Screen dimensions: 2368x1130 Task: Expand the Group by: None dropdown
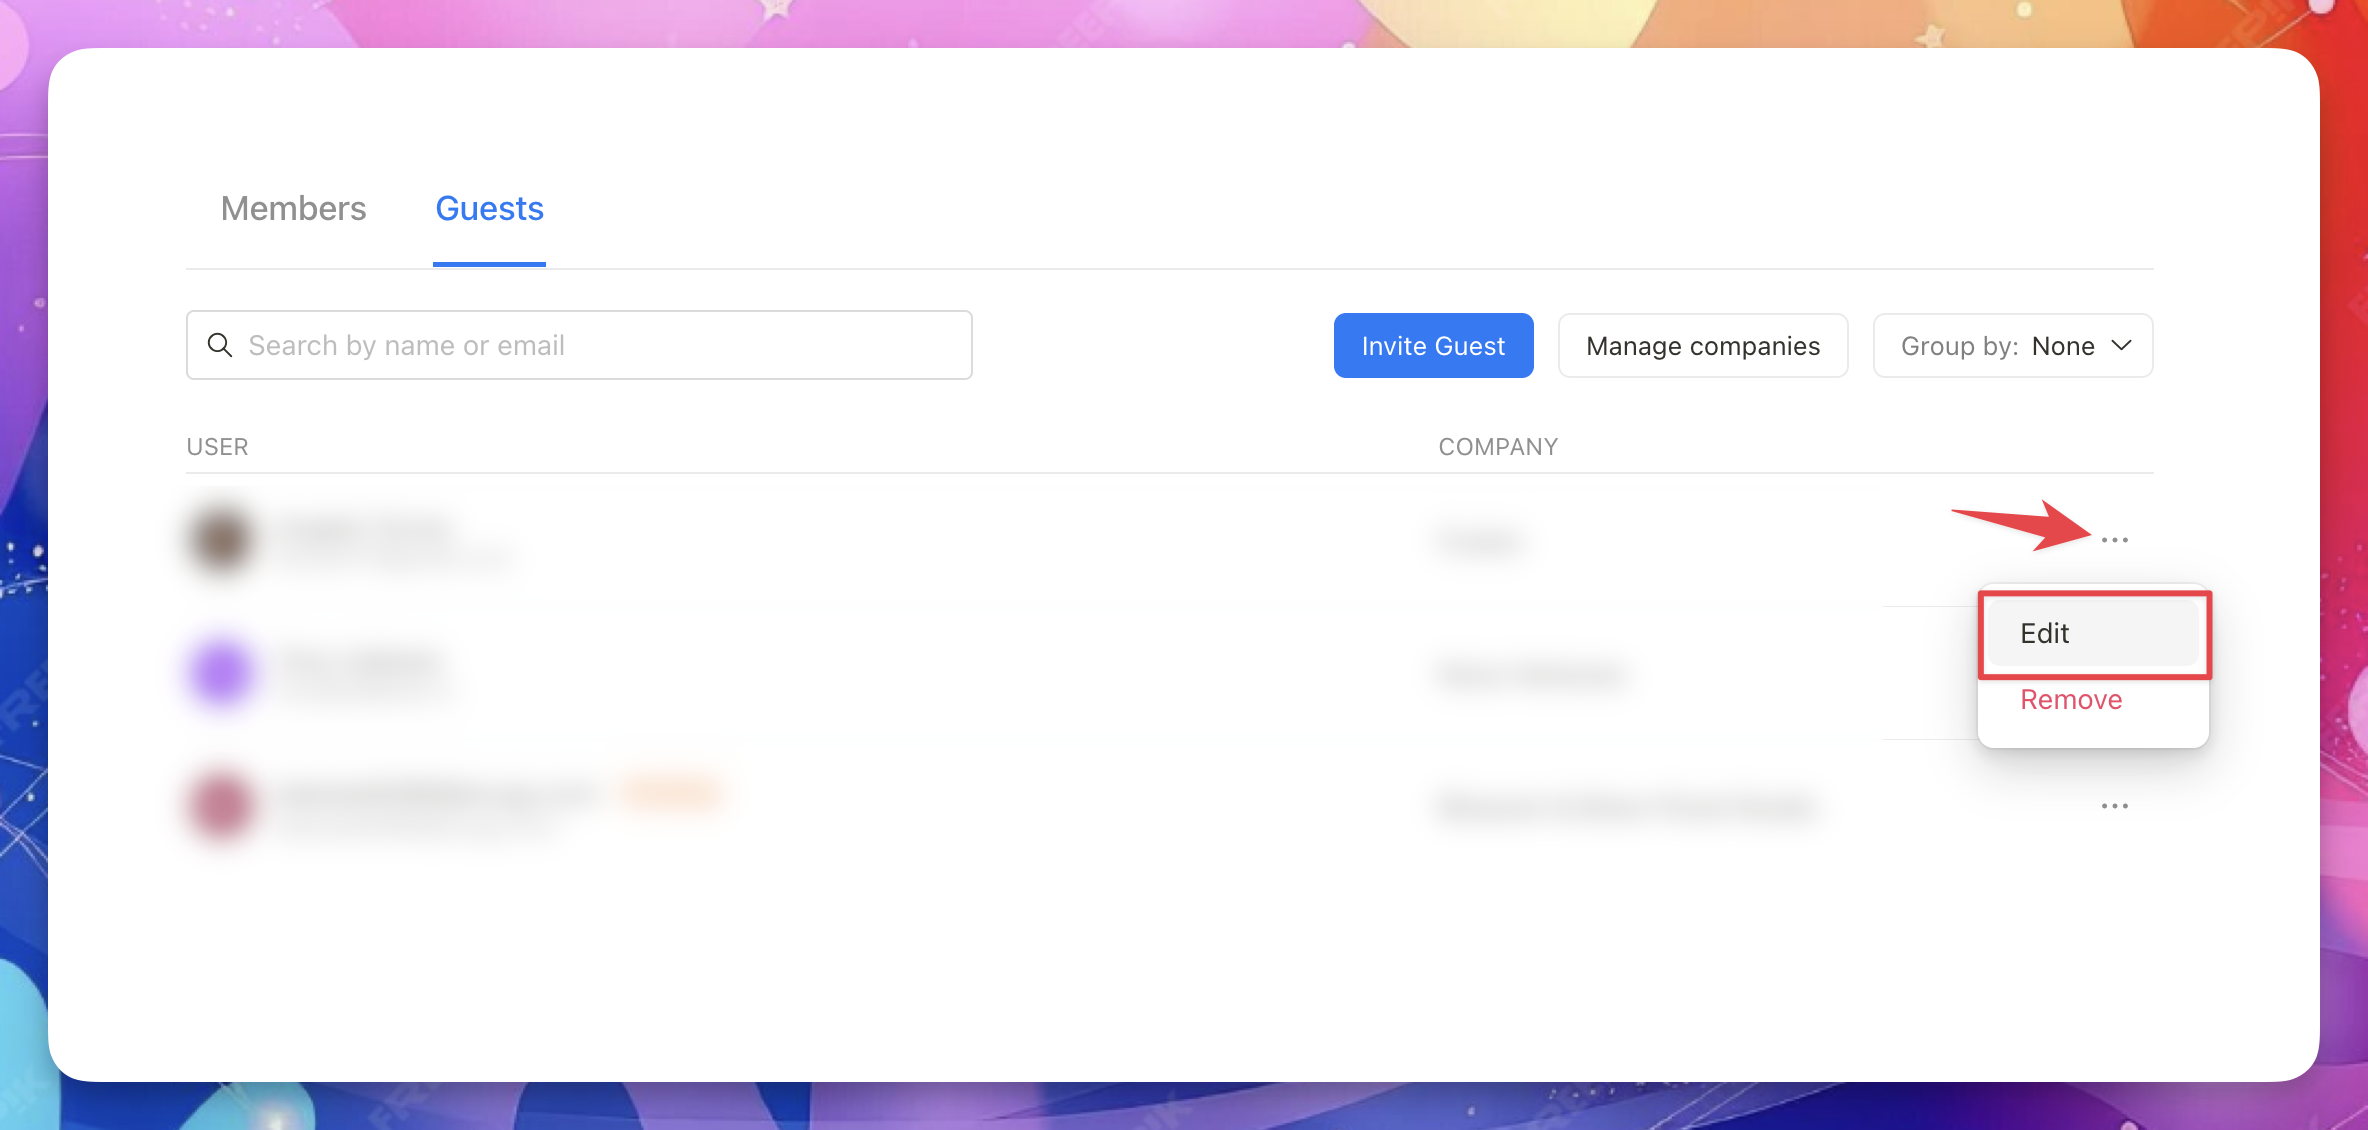2012,345
